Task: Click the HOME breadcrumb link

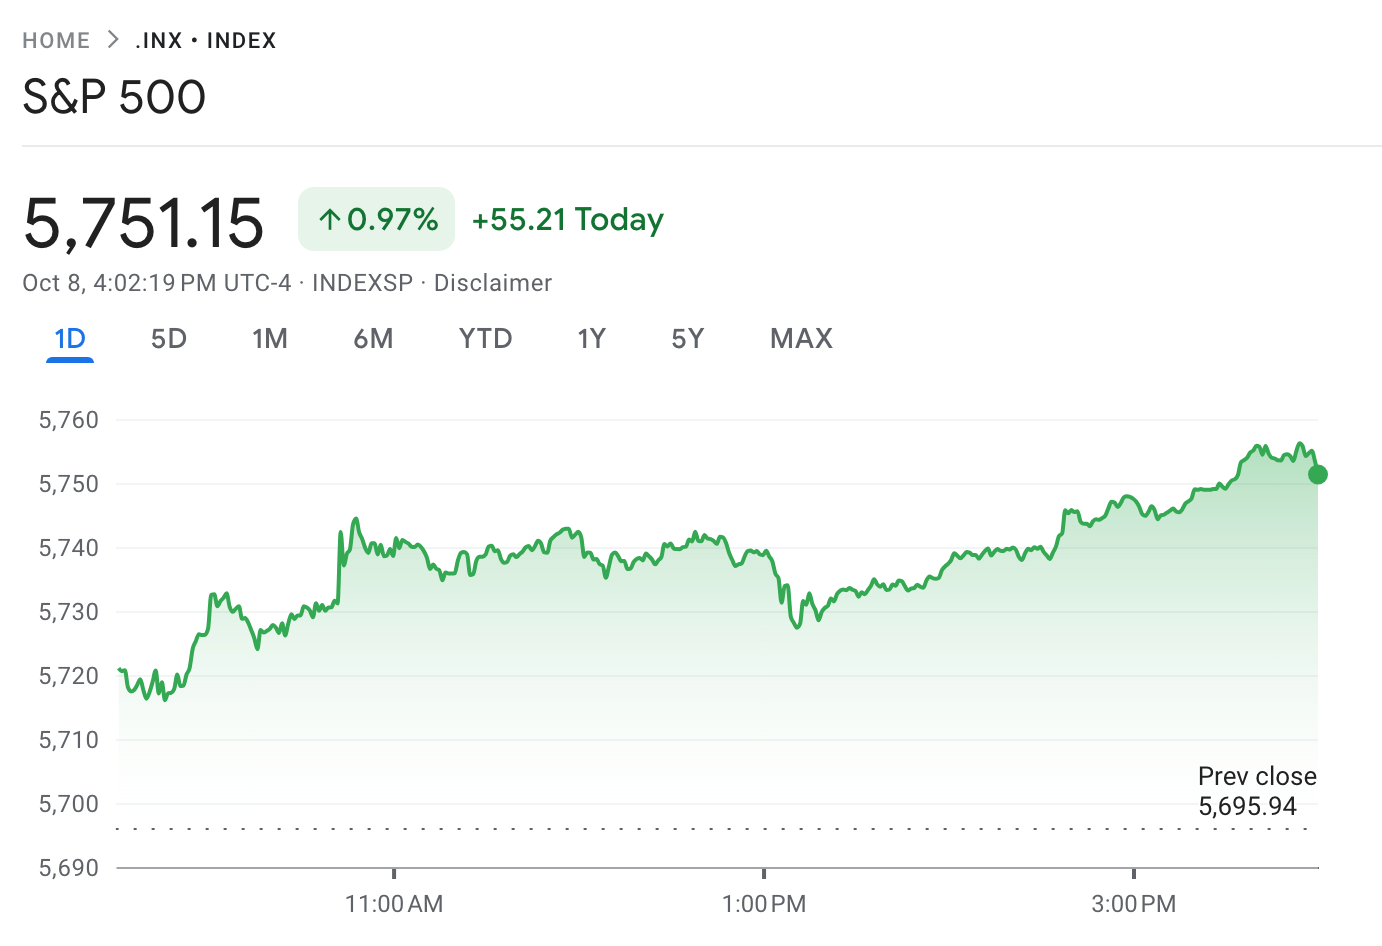Action: [56, 41]
